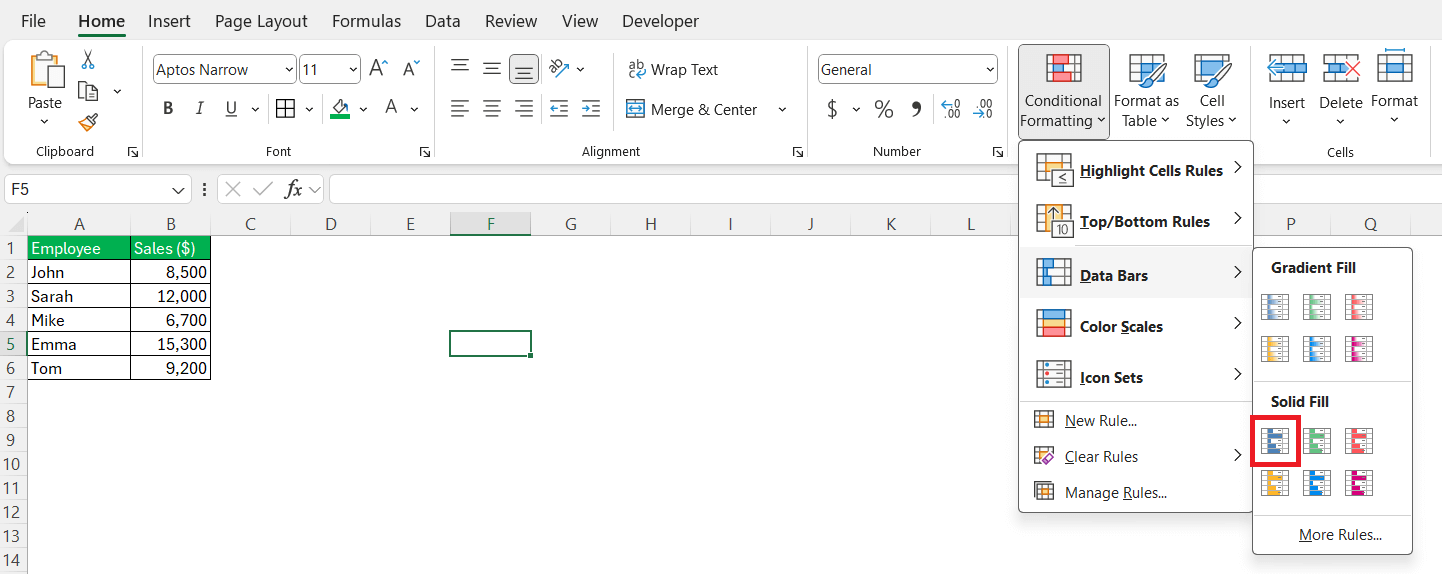Apply comma style
Screen dimensions: 1442x574
coord(916,109)
